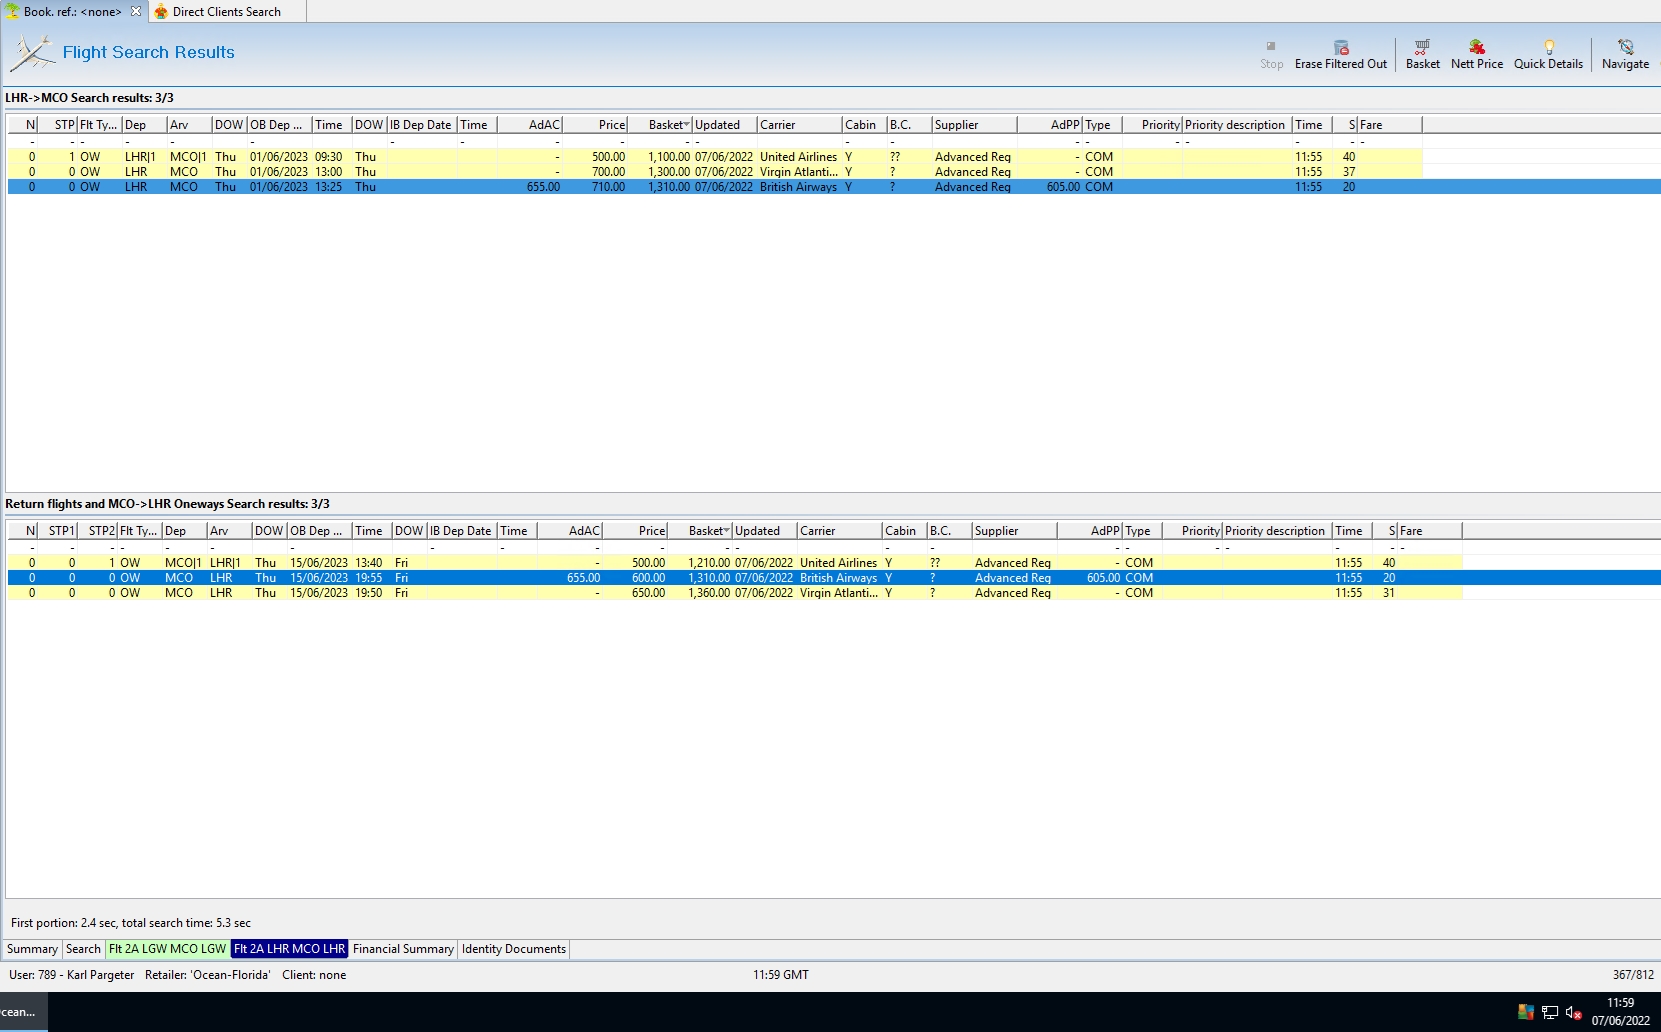Click the Return flights and MCO->LHR Oneways label
This screenshot has width=1661, height=1032.
pos(167,504)
